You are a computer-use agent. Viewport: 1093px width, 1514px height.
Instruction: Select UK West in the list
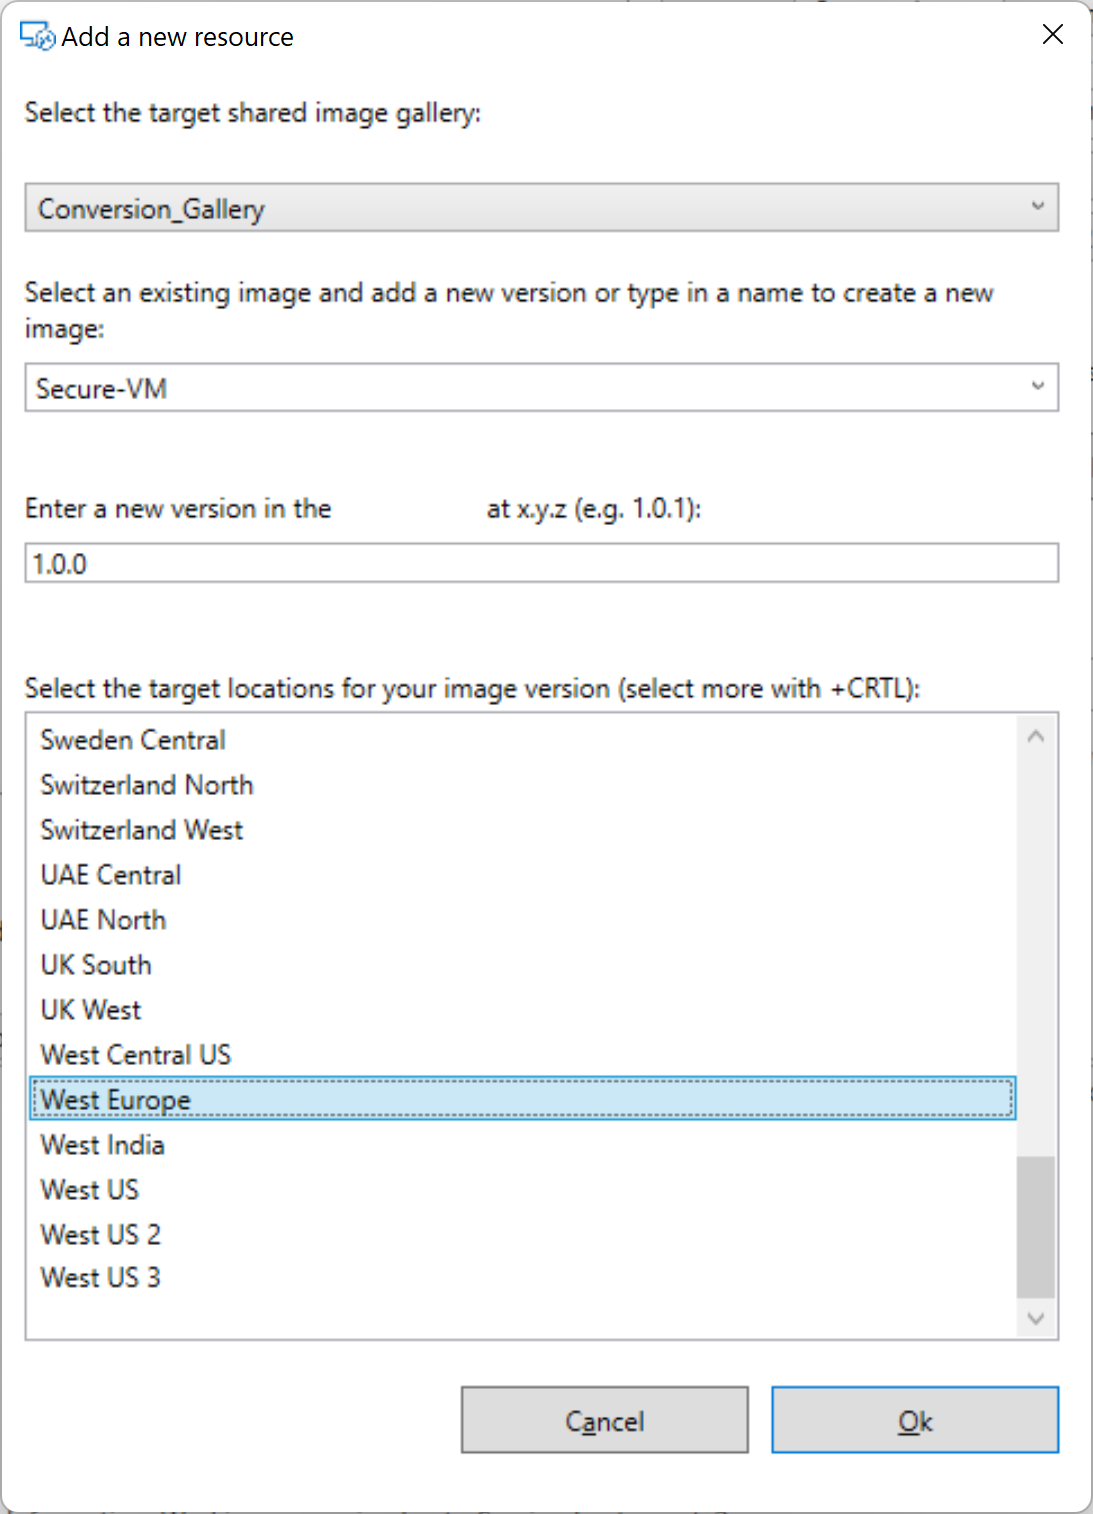click(x=522, y=1010)
